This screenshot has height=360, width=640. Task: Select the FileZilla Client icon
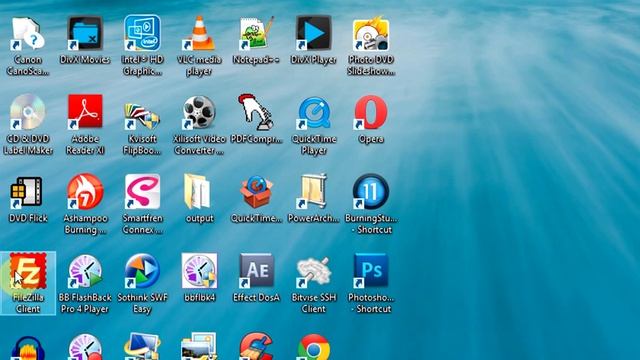click(28, 270)
